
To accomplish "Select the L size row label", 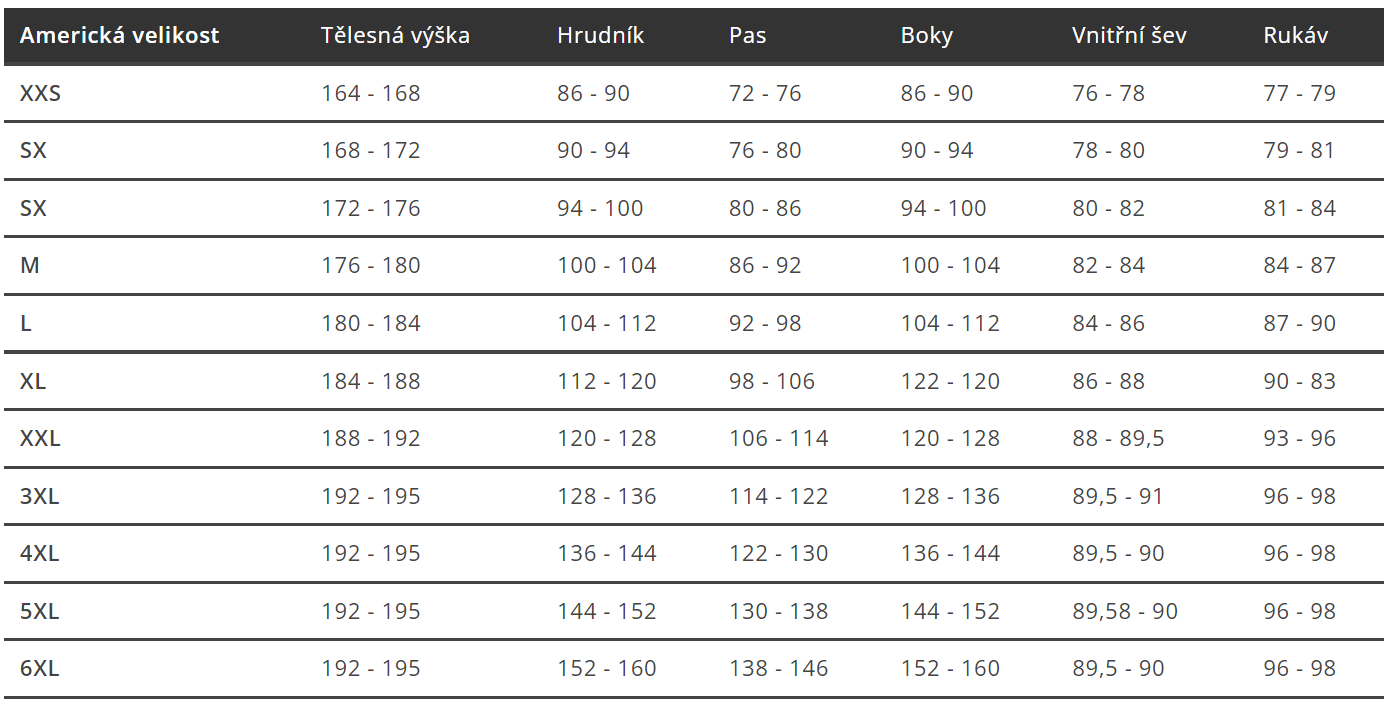I will [26, 324].
